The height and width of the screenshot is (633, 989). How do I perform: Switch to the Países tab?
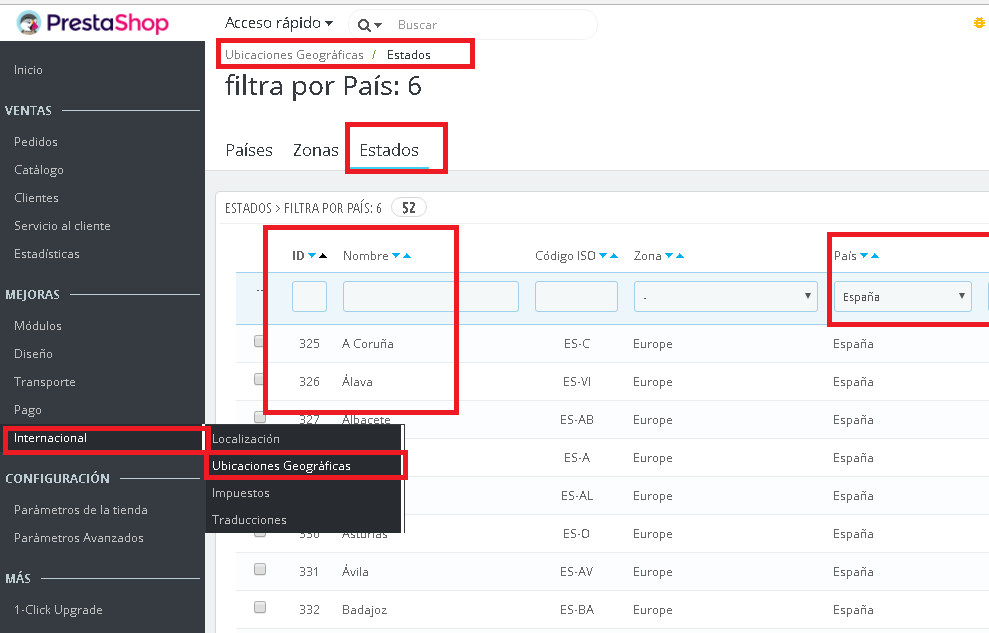point(249,150)
